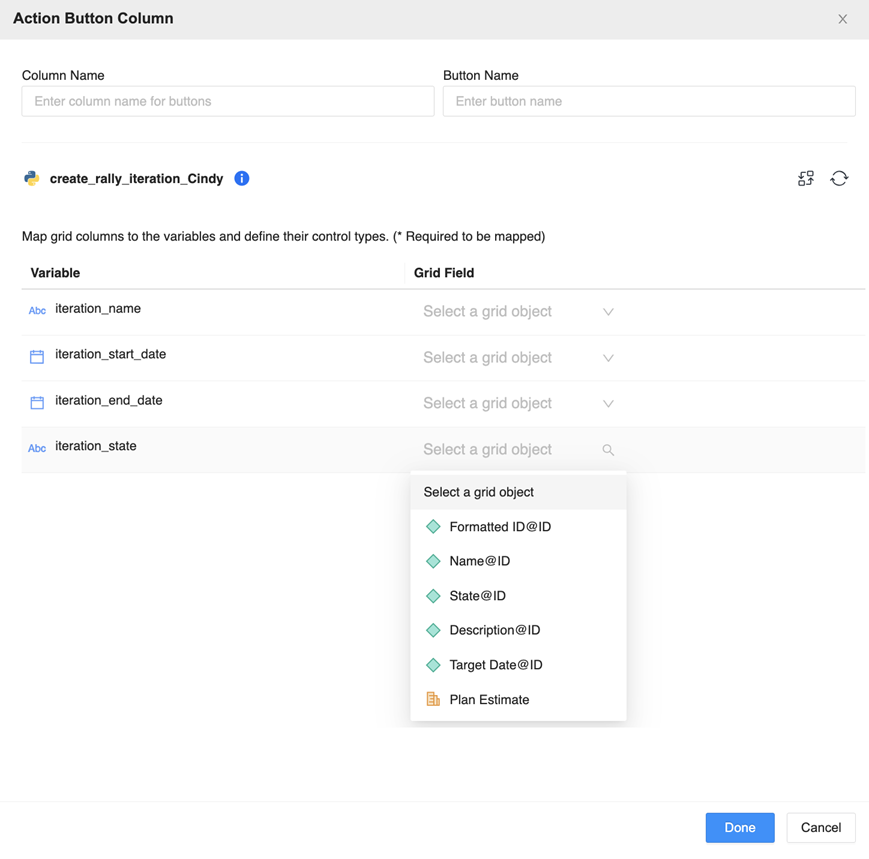Click the replace script icon

[x=806, y=178]
